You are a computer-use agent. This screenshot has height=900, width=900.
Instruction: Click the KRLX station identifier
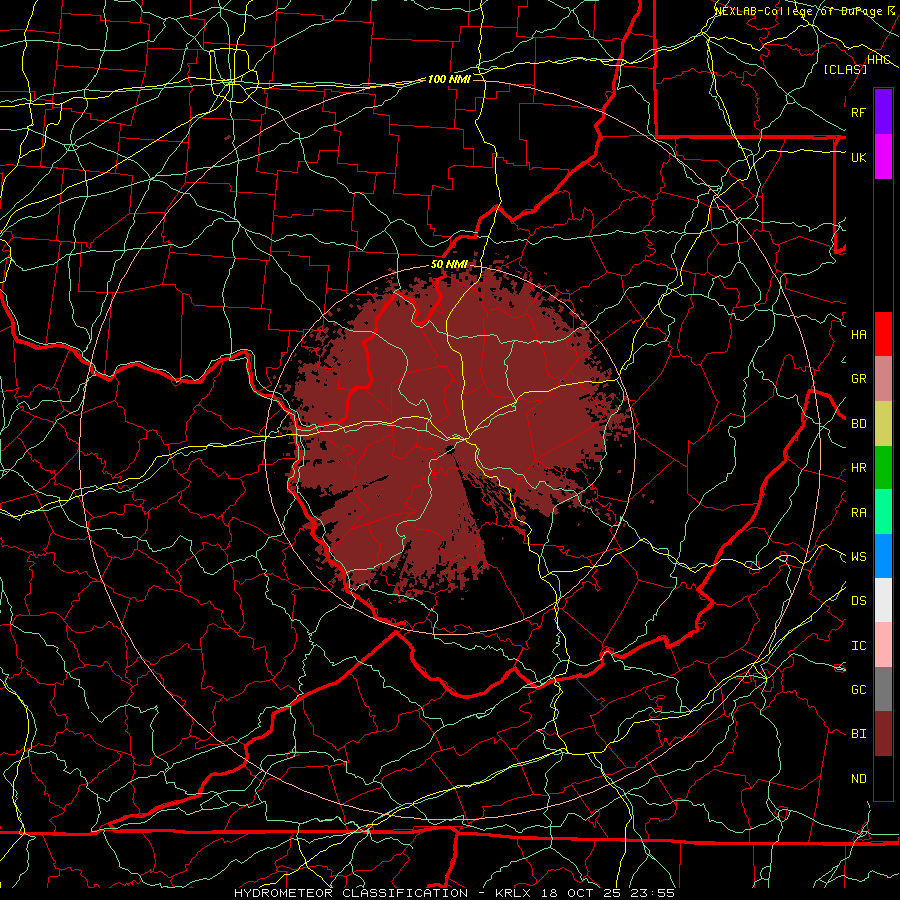pyautogui.click(x=513, y=893)
